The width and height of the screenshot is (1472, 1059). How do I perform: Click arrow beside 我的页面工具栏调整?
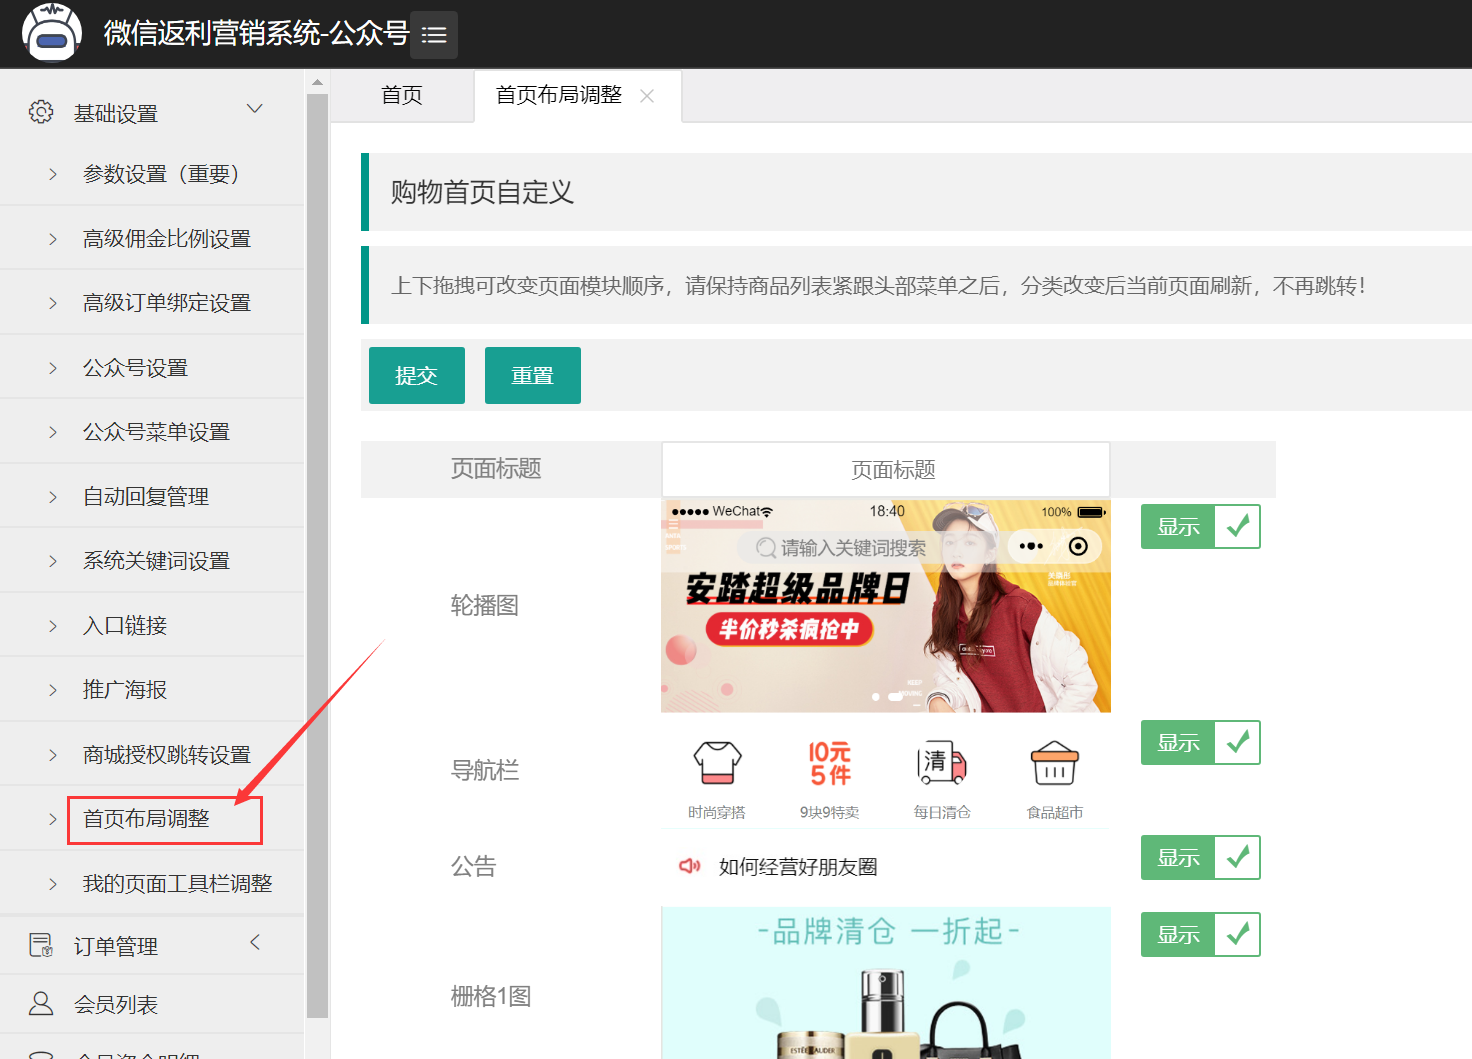coord(53,884)
